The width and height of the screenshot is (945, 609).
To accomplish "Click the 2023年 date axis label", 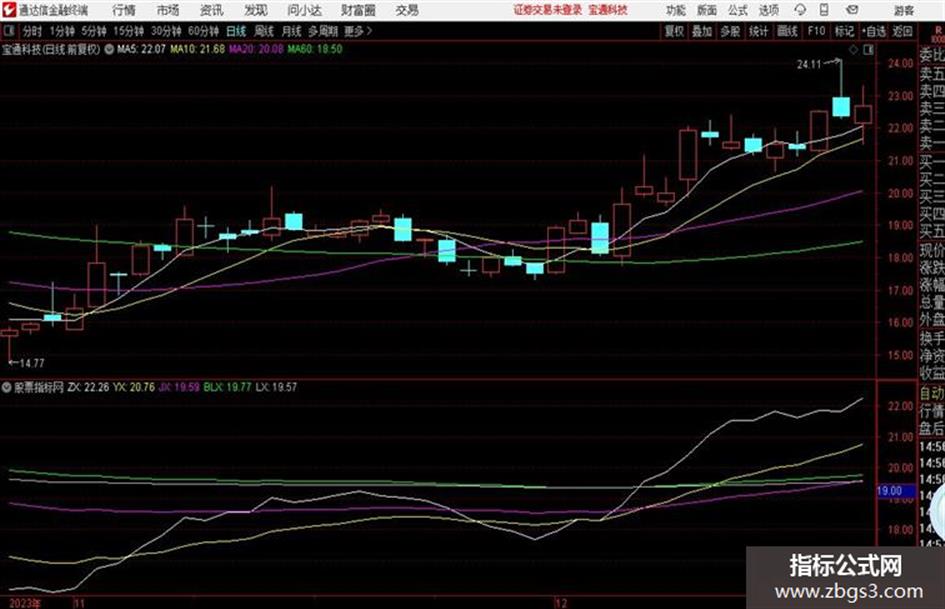I will pyautogui.click(x=25, y=603).
